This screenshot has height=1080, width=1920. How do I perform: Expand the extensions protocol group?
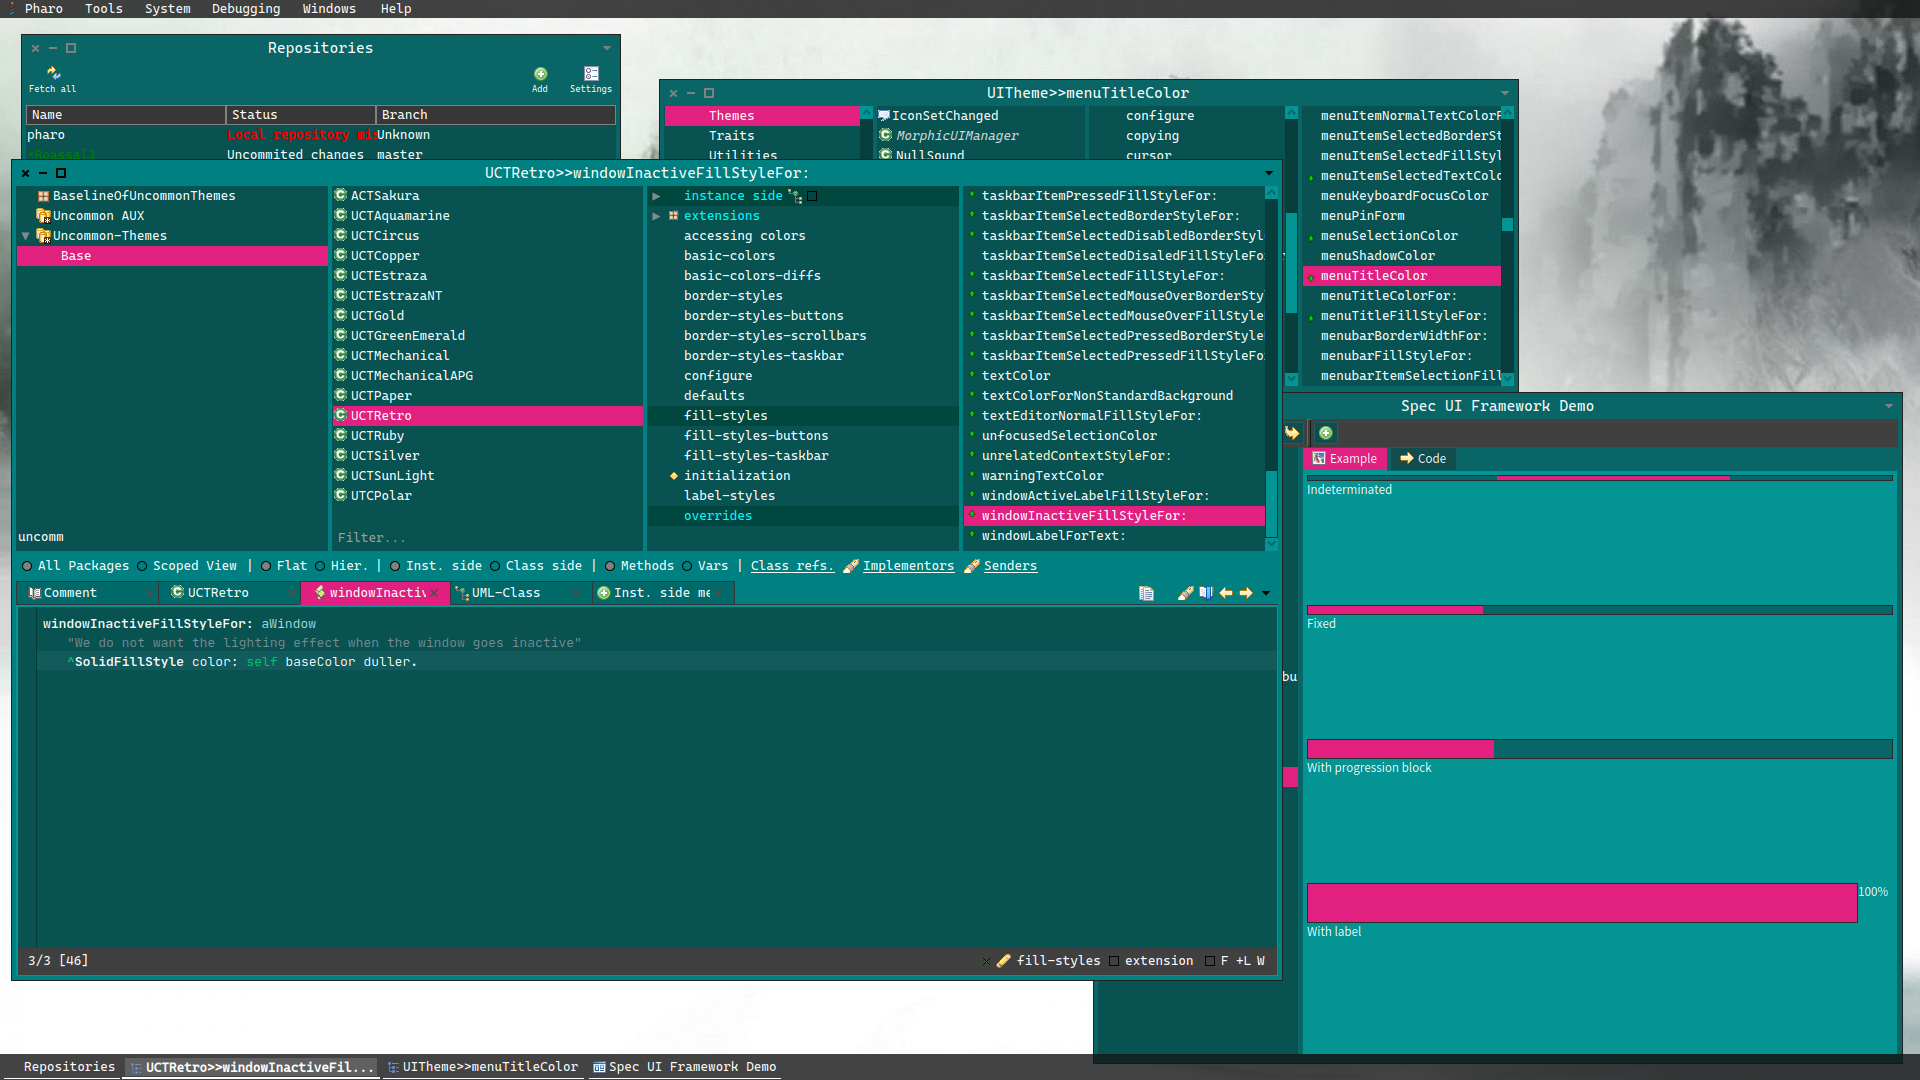(656, 216)
